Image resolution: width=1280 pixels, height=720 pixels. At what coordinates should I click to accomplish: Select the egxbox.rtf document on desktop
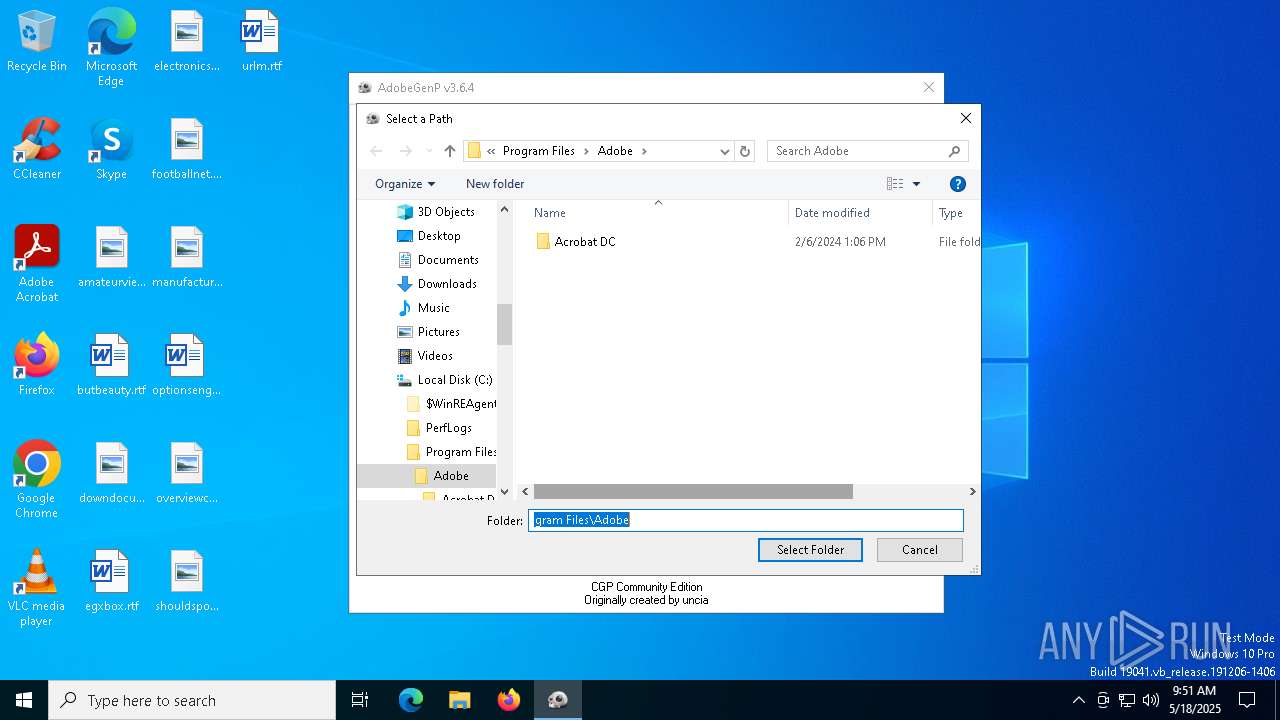[111, 582]
